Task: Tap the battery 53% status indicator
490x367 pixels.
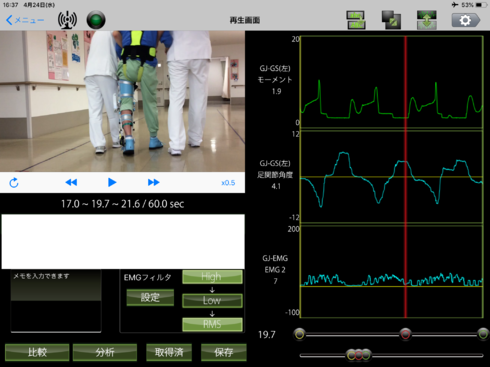Action: coord(474,5)
